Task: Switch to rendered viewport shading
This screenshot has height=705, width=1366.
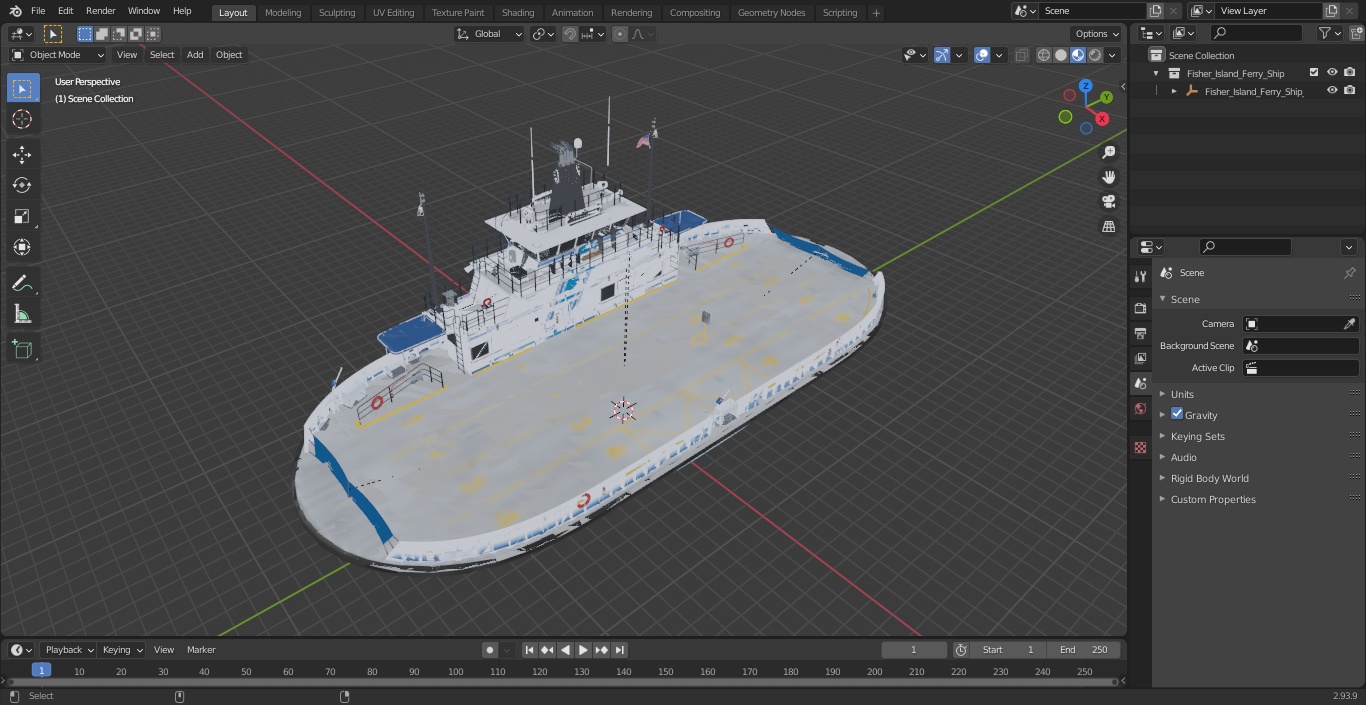Action: tap(1095, 55)
